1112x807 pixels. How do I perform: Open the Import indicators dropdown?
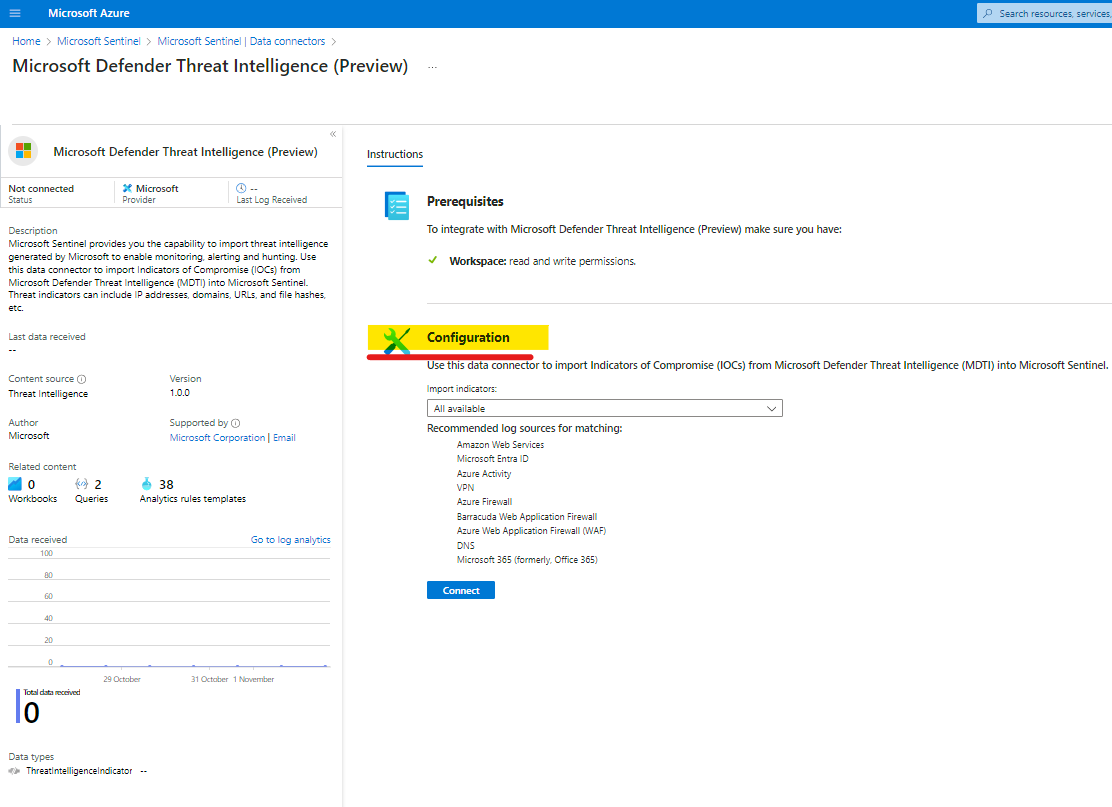[604, 408]
